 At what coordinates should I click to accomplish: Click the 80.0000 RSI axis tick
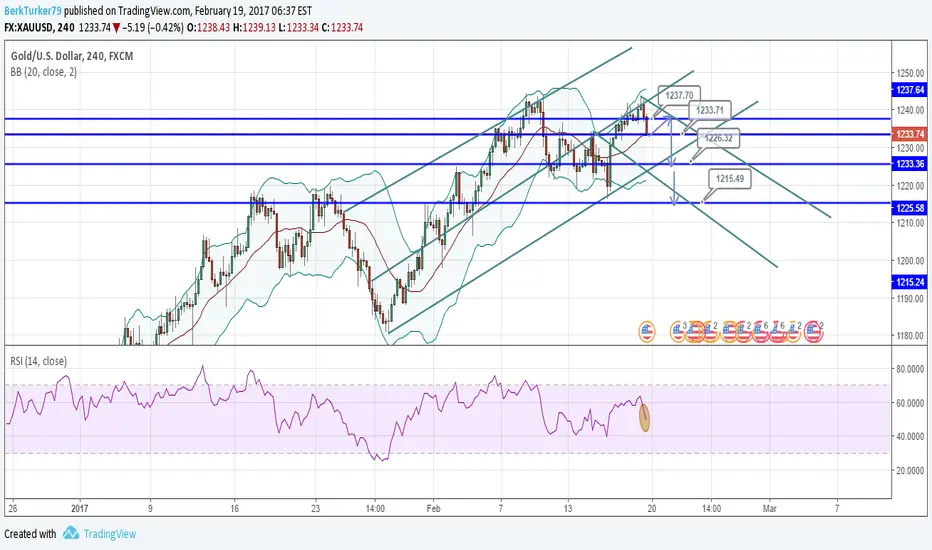(910, 369)
